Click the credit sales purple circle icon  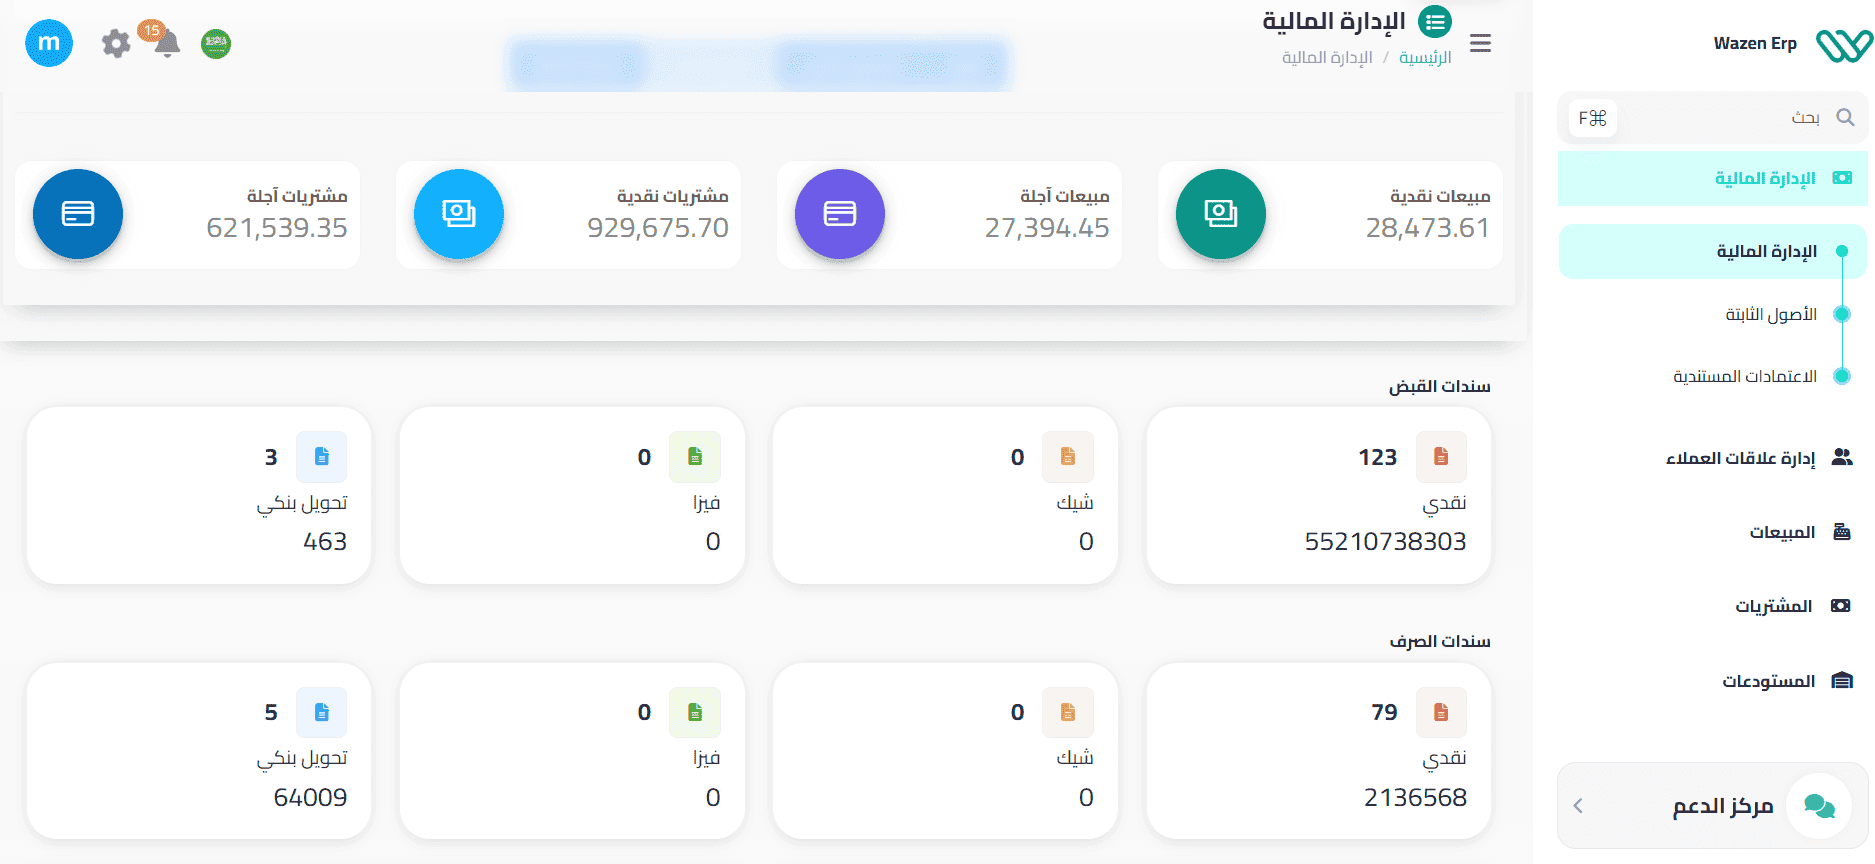(x=839, y=214)
